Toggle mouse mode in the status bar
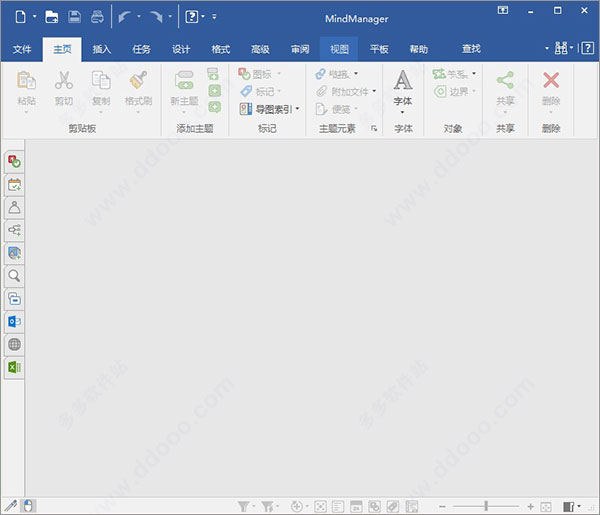Screen dimensions: 600x515 (28, 506)
